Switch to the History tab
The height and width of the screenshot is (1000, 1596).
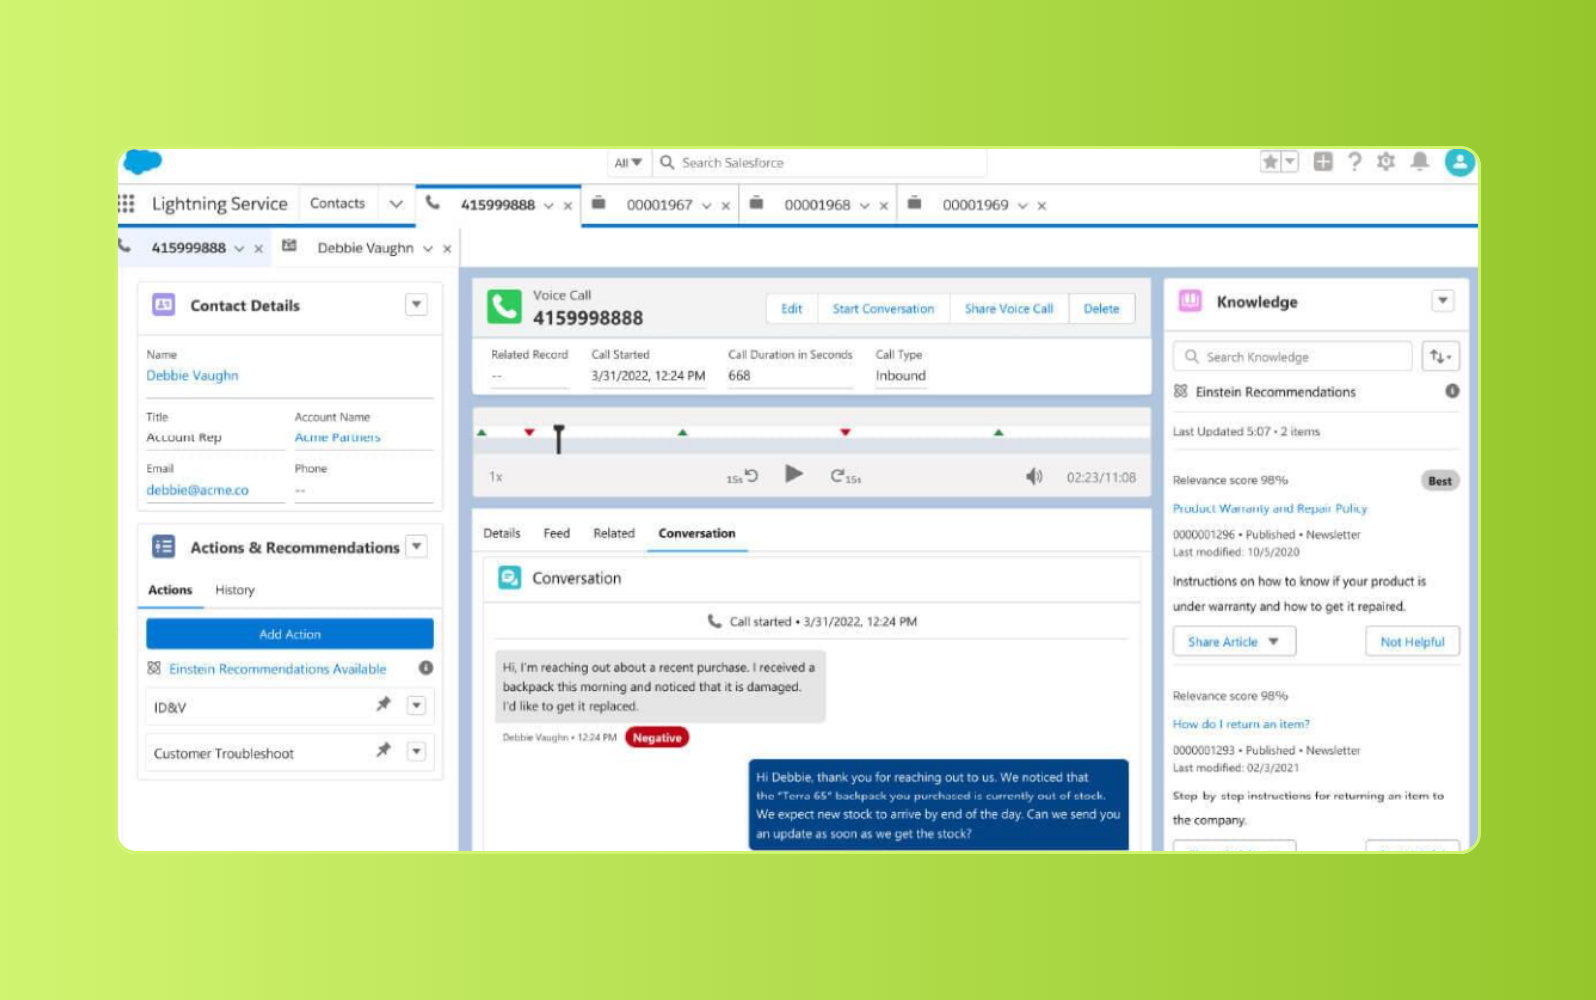point(235,590)
